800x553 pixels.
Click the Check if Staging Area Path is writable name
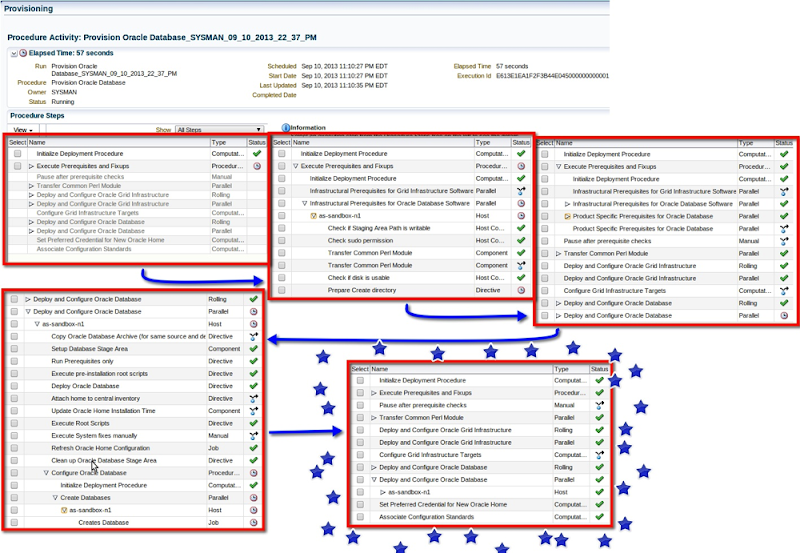coord(379,228)
